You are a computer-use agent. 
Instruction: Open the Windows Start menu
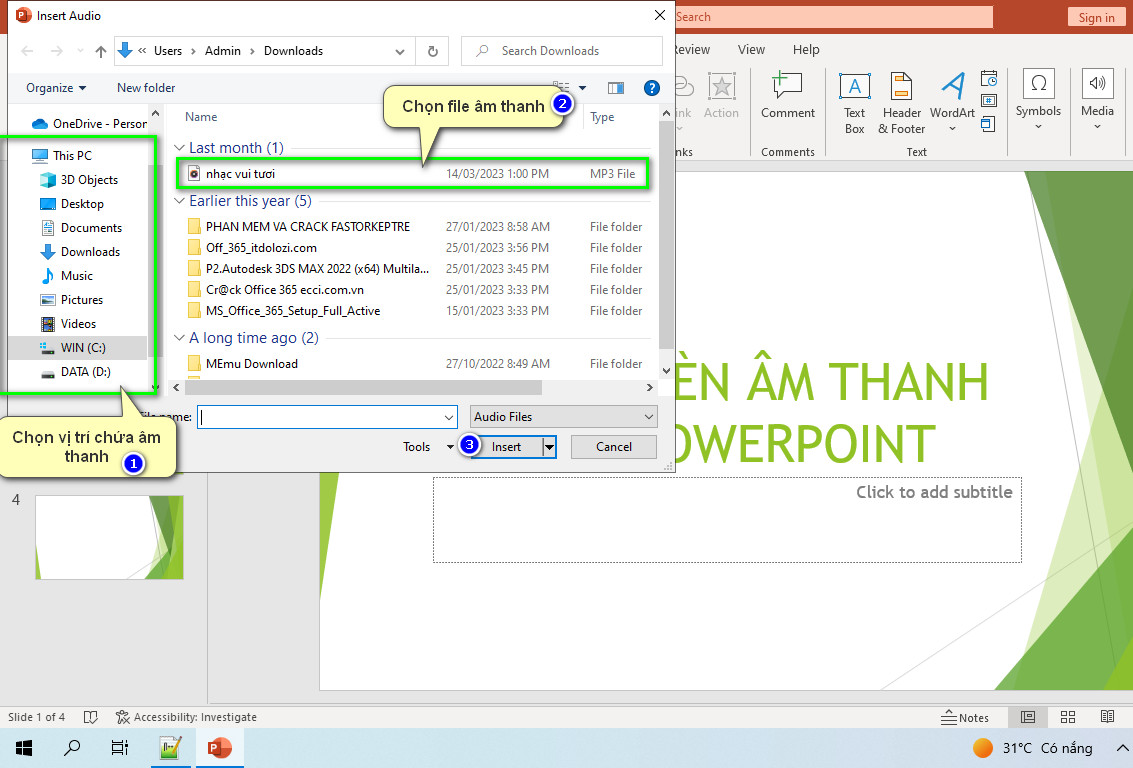(24, 748)
